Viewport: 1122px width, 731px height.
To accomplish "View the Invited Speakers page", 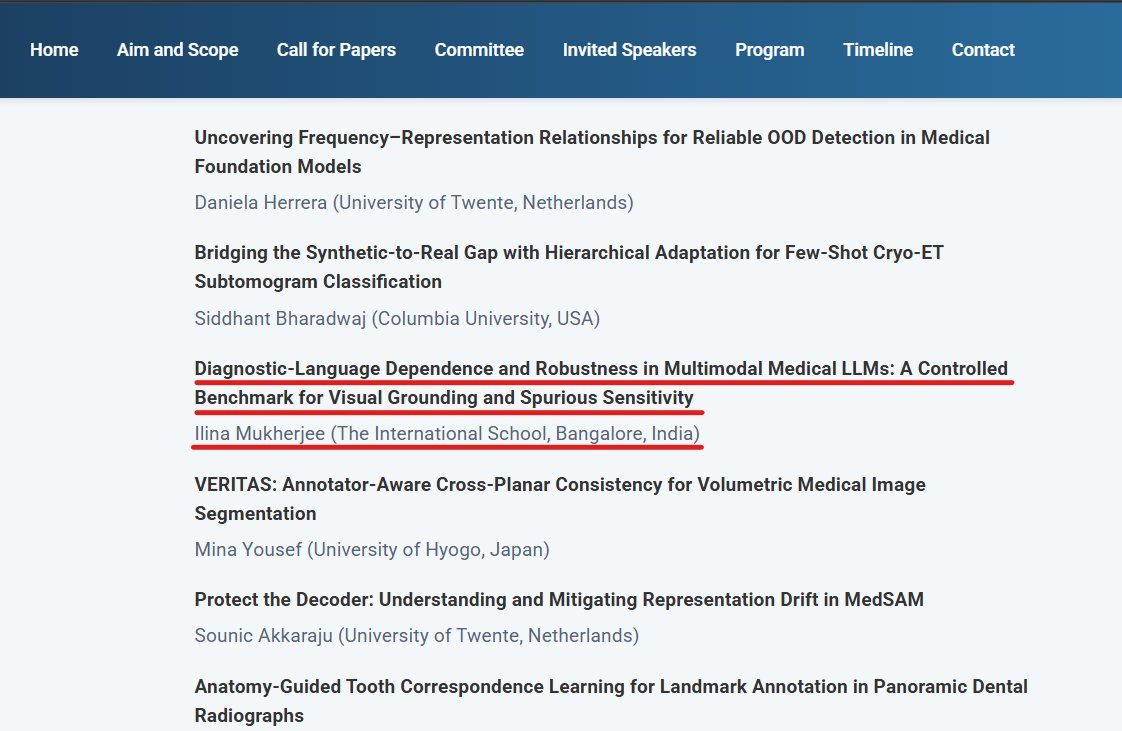I will coord(629,49).
